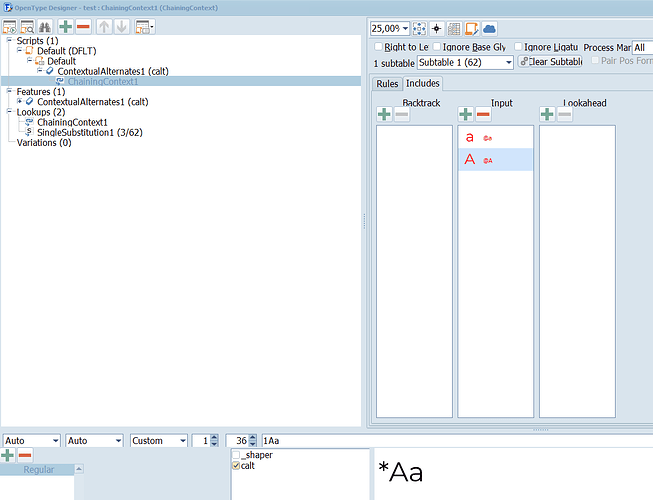The height and width of the screenshot is (500, 653).
Task: Select the uppercase A row in Input list
Action: click(x=495, y=159)
